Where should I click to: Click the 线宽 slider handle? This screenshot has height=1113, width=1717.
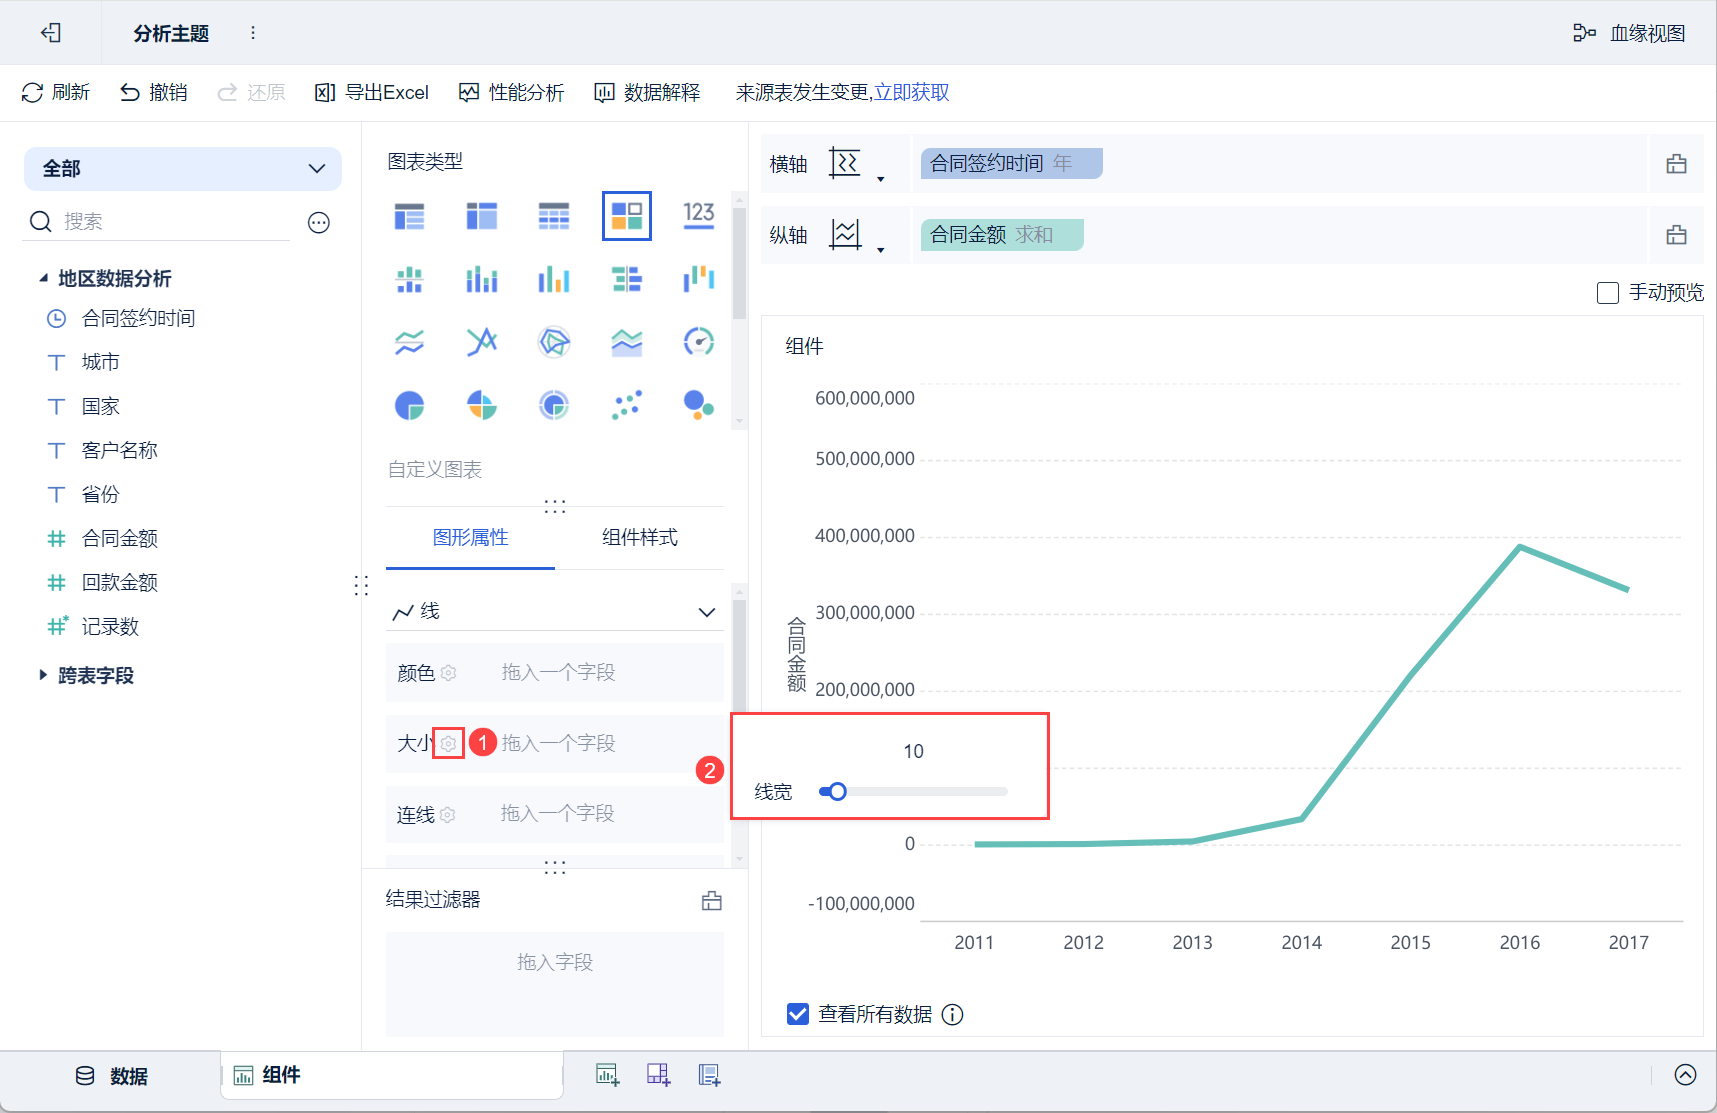pyautogui.click(x=837, y=792)
